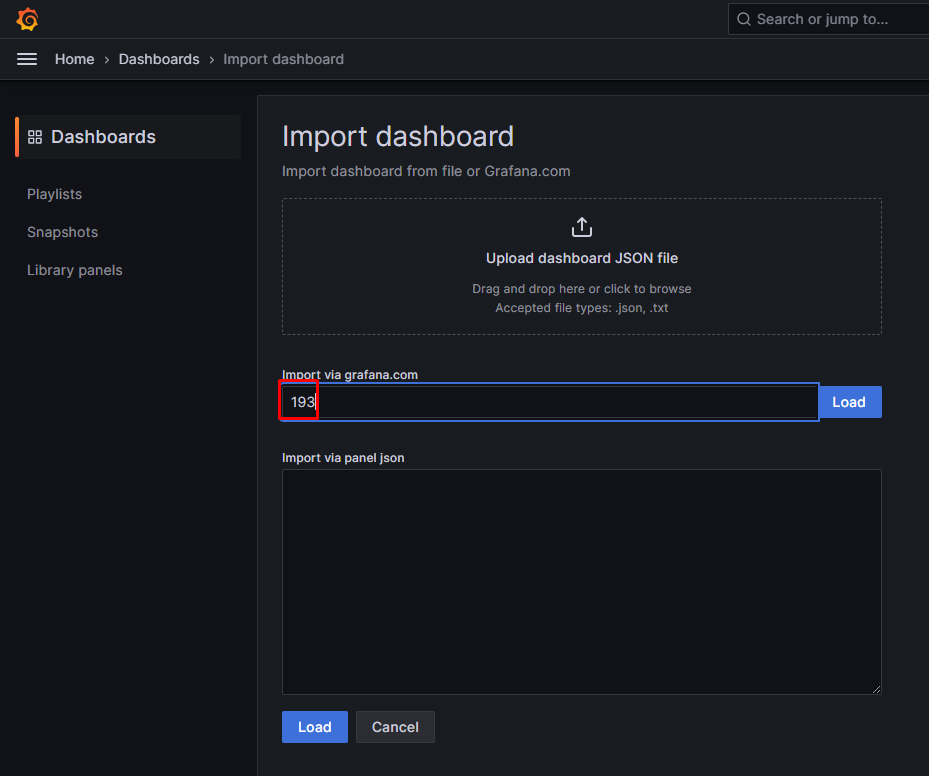
Task: Click the search magnifier icon
Action: click(744, 19)
